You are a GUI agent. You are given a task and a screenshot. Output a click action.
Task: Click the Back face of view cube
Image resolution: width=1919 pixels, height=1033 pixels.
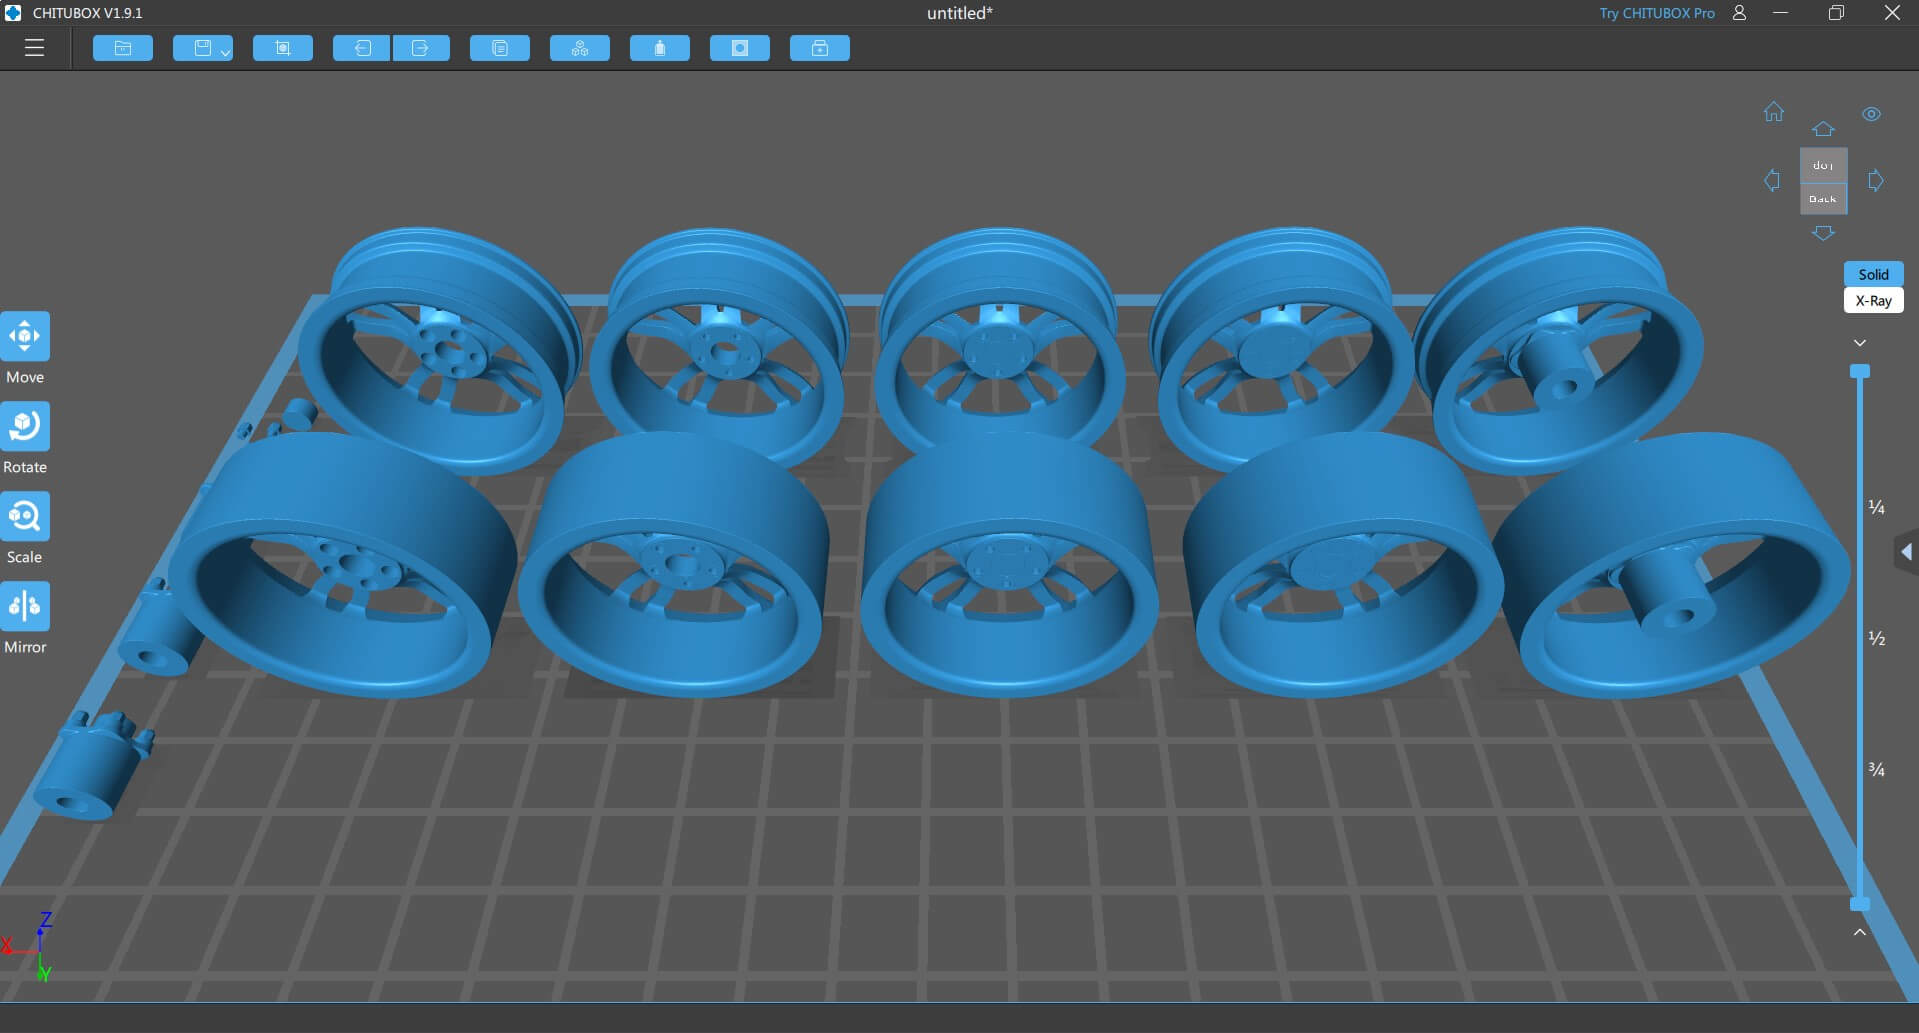pyautogui.click(x=1823, y=199)
